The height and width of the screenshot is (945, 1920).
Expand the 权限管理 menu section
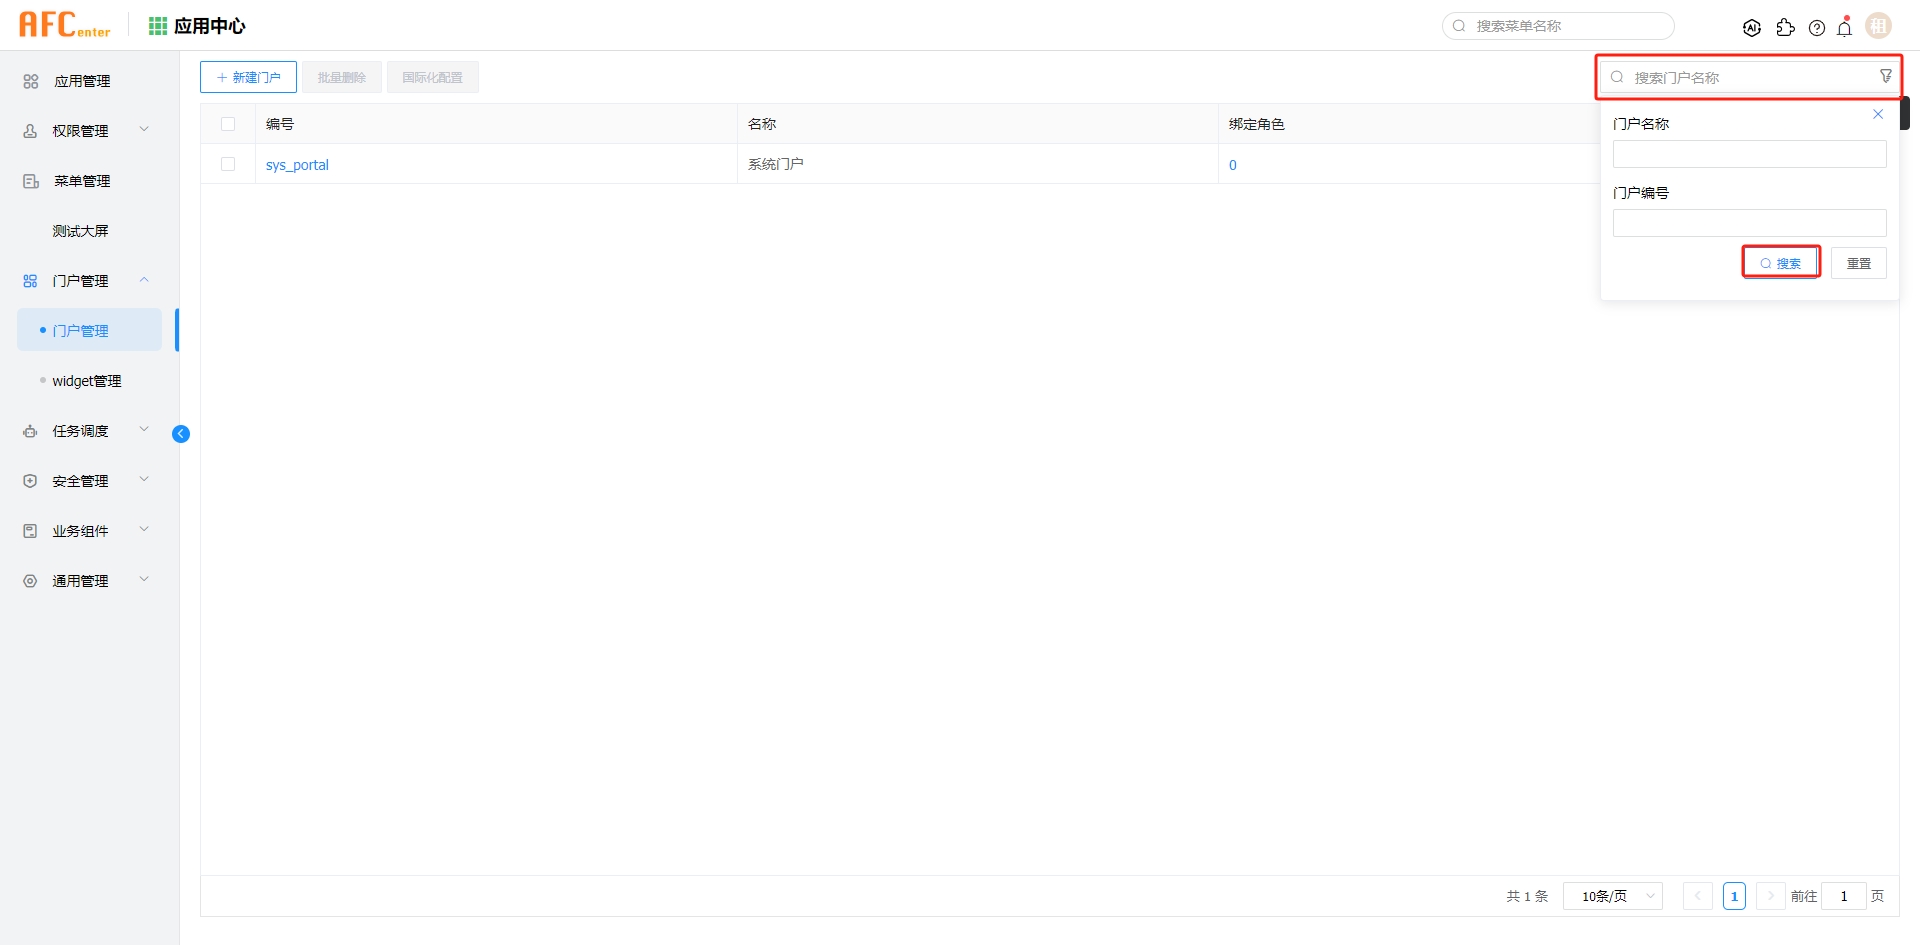coord(144,129)
